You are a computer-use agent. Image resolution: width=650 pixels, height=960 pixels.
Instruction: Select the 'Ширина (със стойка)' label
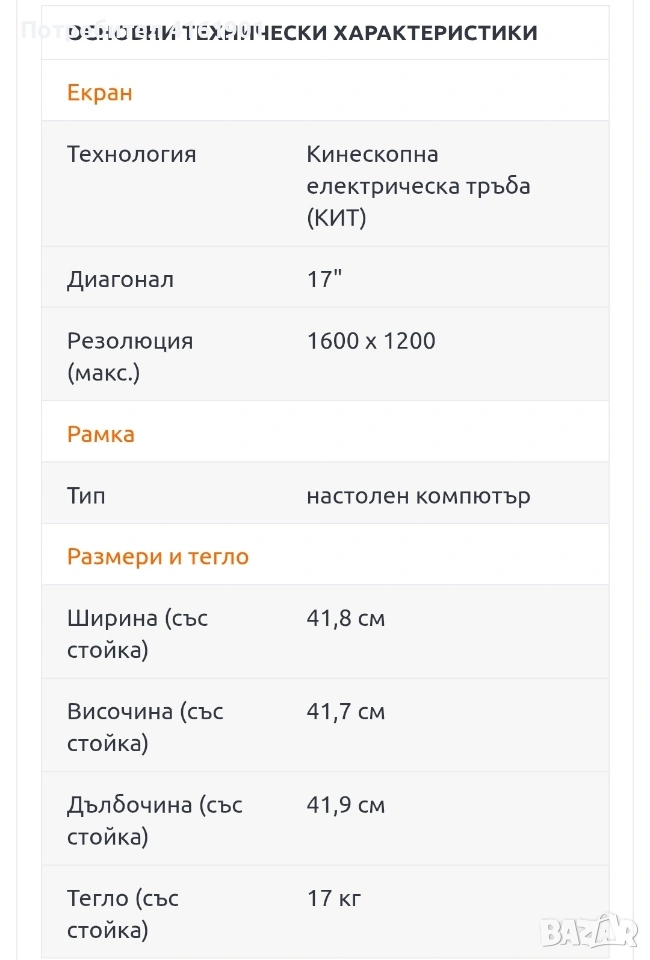138,634
